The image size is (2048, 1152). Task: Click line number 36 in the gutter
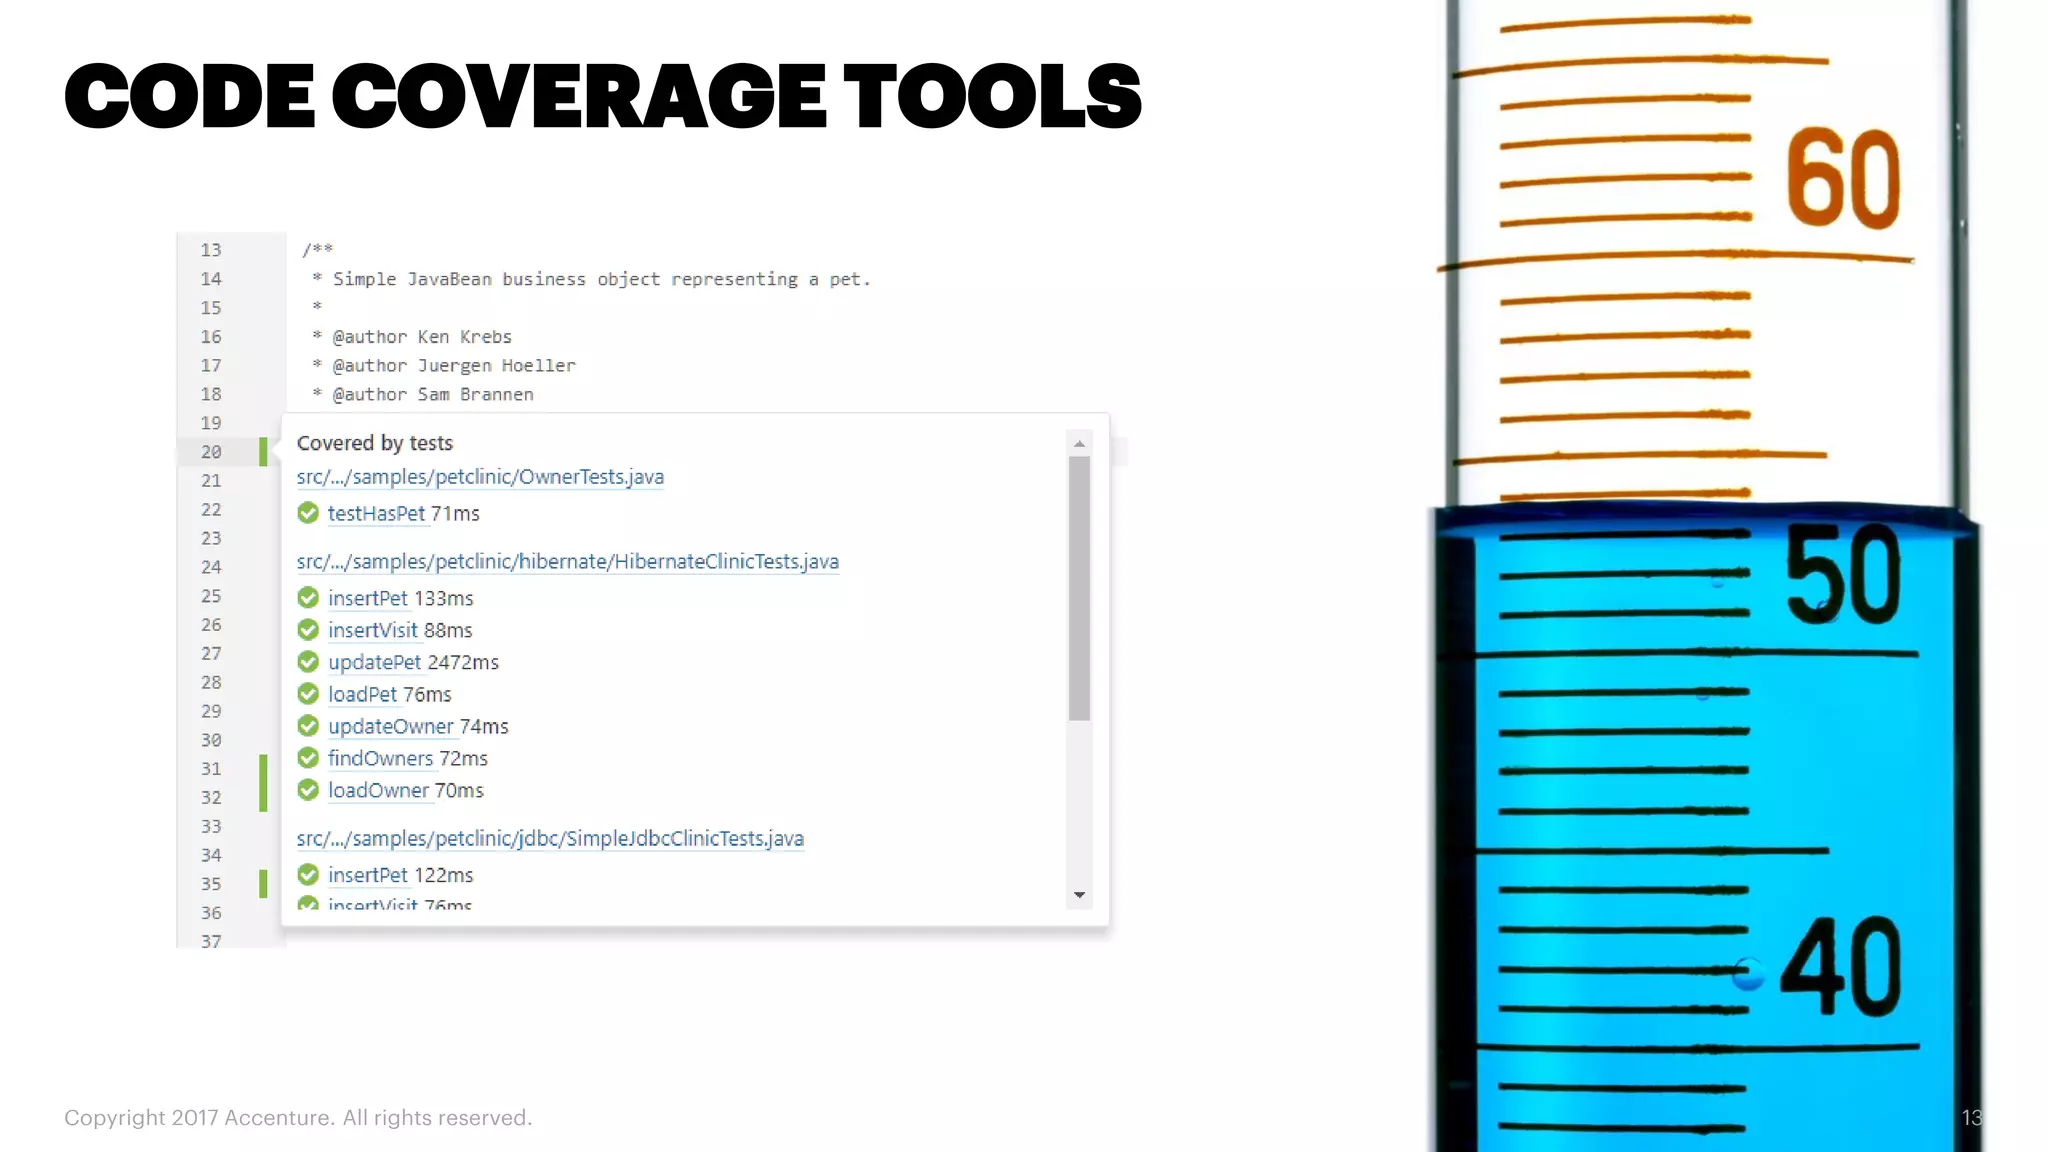click(211, 913)
